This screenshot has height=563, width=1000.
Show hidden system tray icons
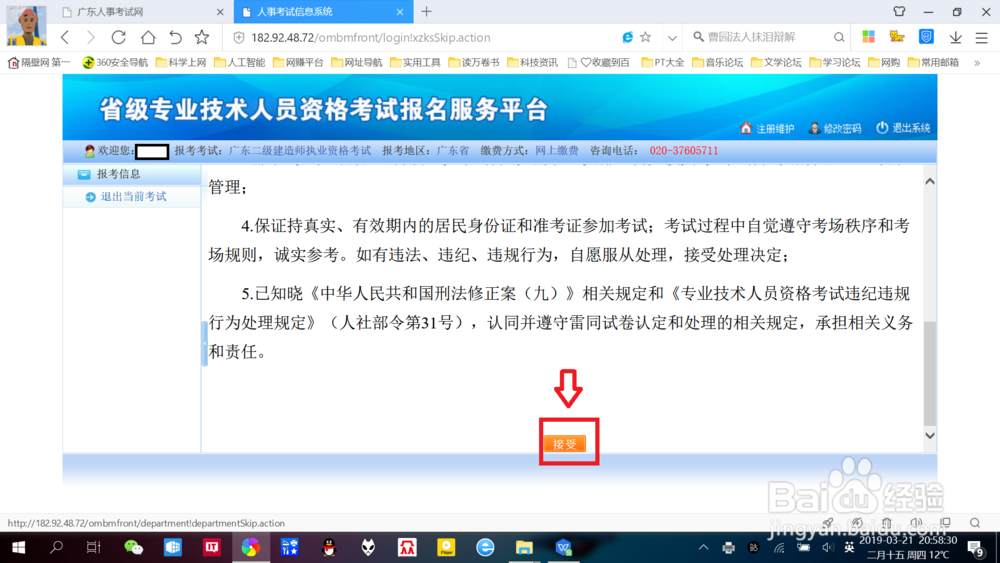(703, 547)
